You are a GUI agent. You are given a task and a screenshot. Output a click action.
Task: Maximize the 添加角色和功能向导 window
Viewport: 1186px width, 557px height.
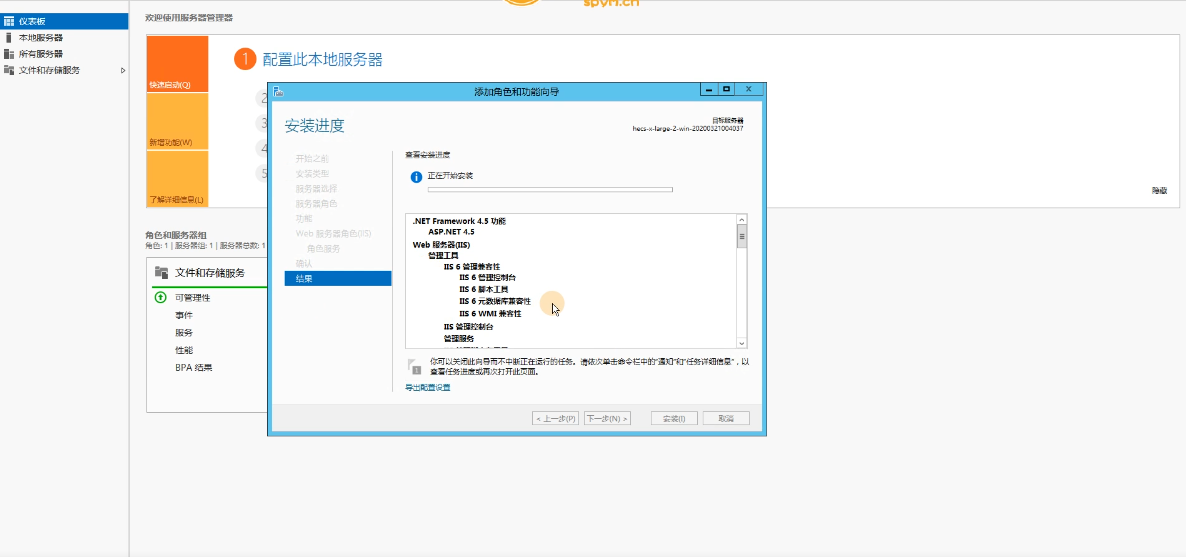coord(727,89)
